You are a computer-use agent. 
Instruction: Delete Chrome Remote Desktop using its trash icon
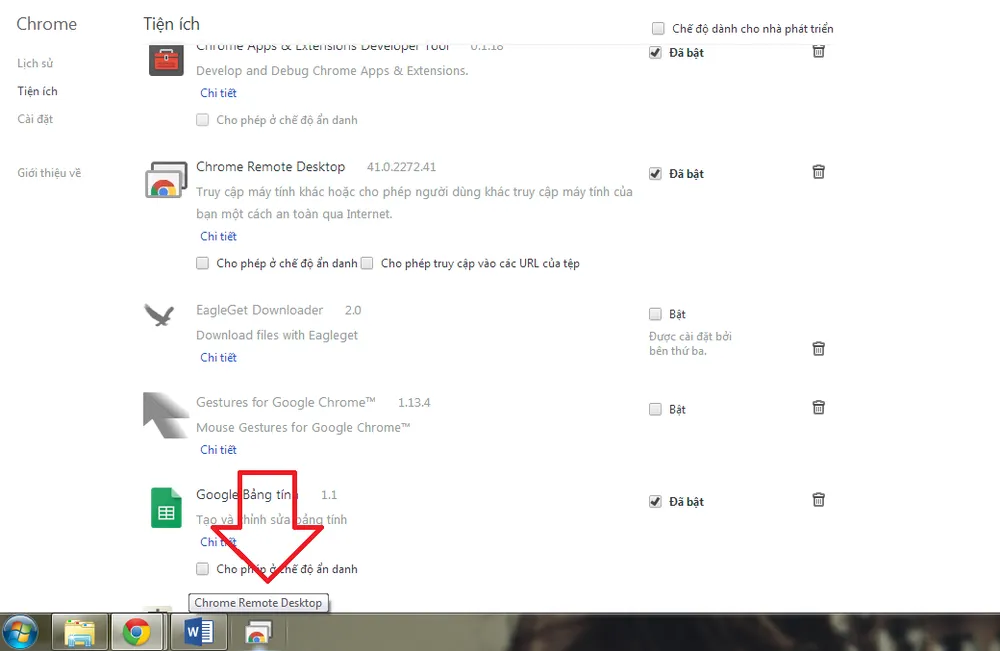tap(818, 172)
